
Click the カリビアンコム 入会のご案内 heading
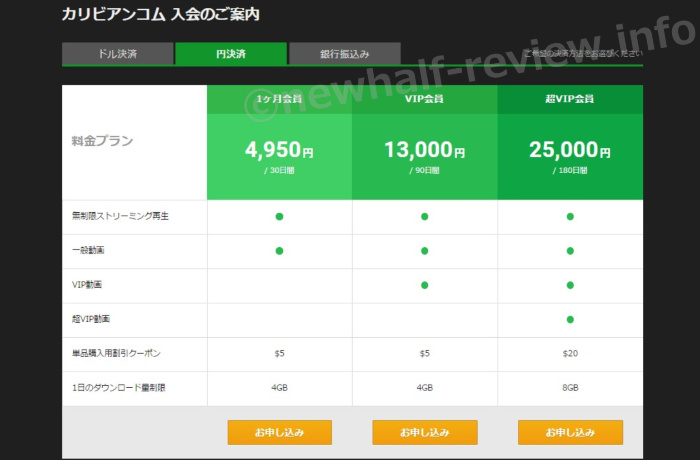pyautogui.click(x=161, y=14)
